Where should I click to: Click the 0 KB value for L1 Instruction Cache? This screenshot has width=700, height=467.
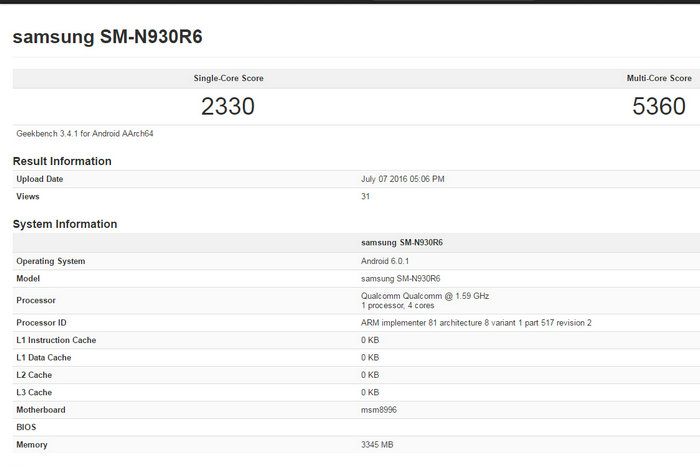(x=370, y=340)
